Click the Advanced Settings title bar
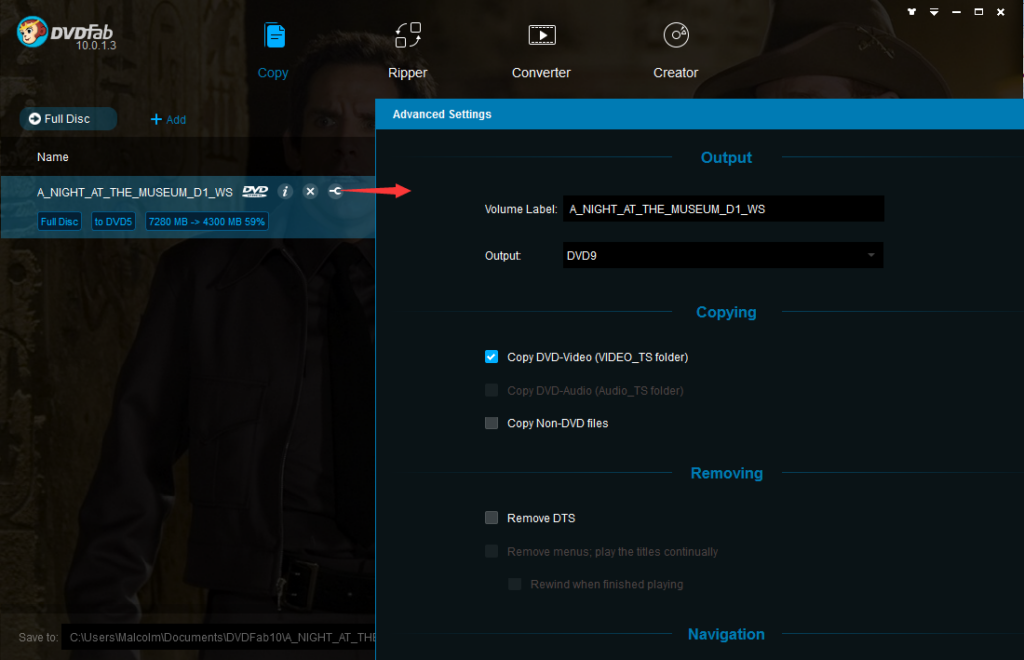1024x660 pixels. pyautogui.click(x=699, y=114)
